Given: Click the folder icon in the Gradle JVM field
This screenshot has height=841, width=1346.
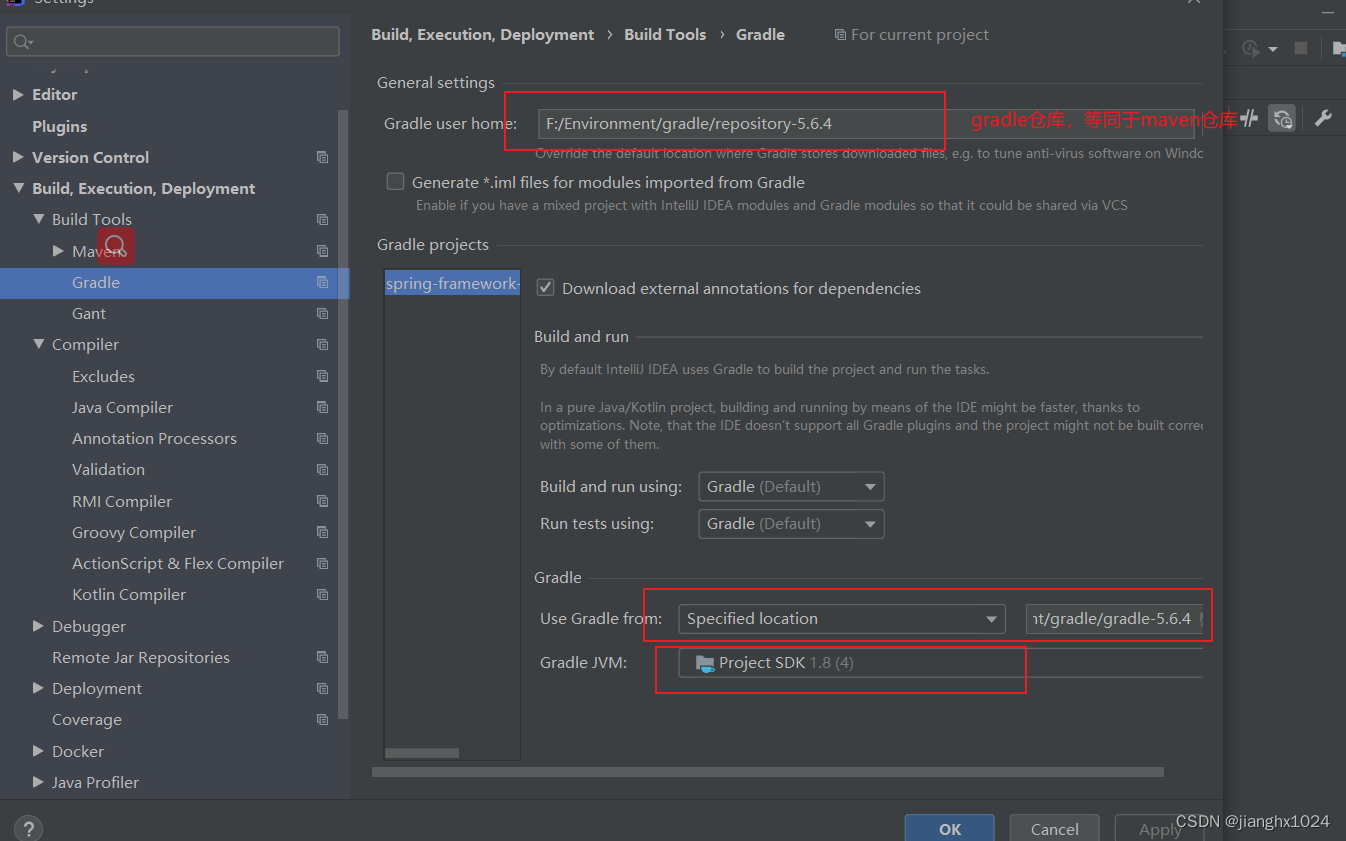Looking at the screenshot, I should tap(705, 663).
